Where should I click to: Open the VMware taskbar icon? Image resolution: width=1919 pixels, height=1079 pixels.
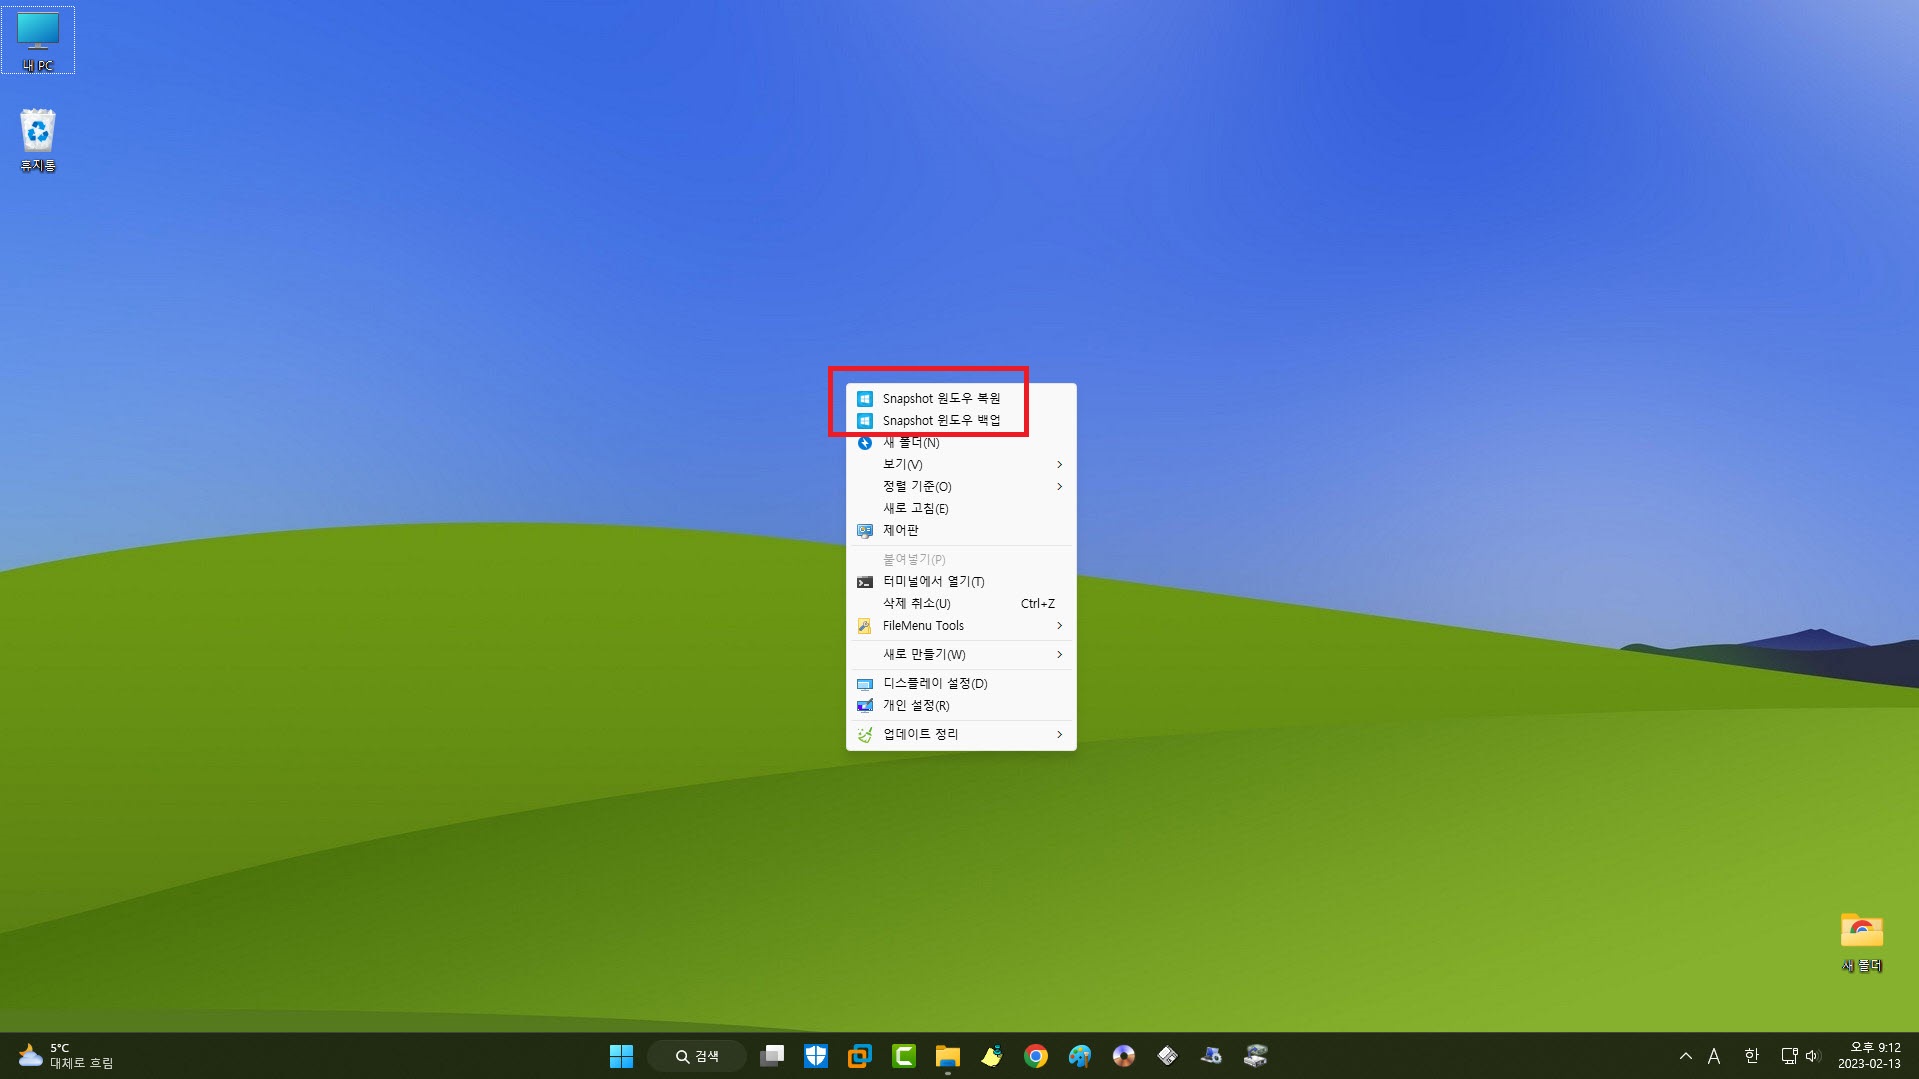(x=860, y=1056)
